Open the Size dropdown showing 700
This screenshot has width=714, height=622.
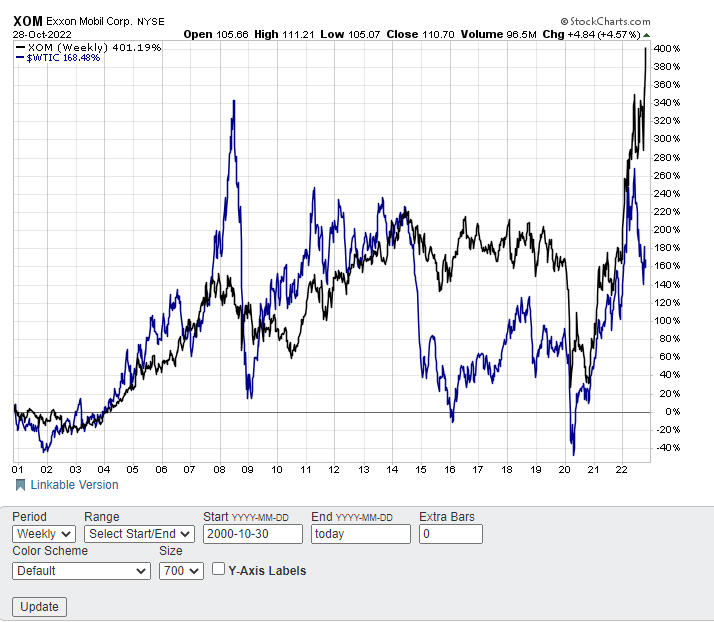181,571
